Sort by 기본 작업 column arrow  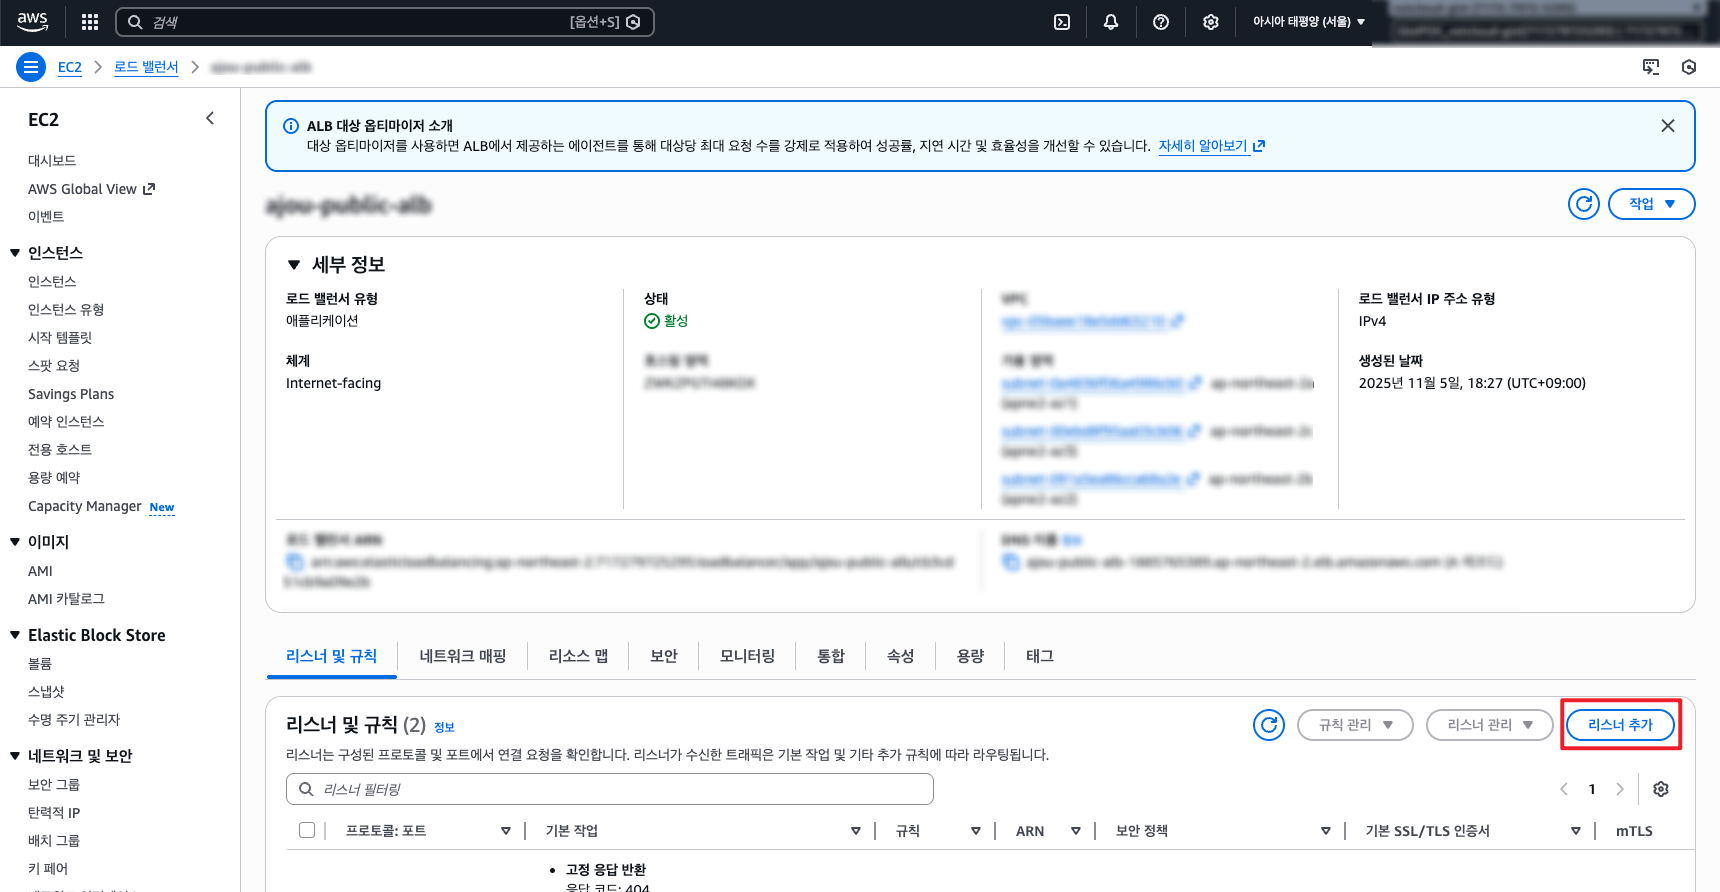tap(856, 831)
